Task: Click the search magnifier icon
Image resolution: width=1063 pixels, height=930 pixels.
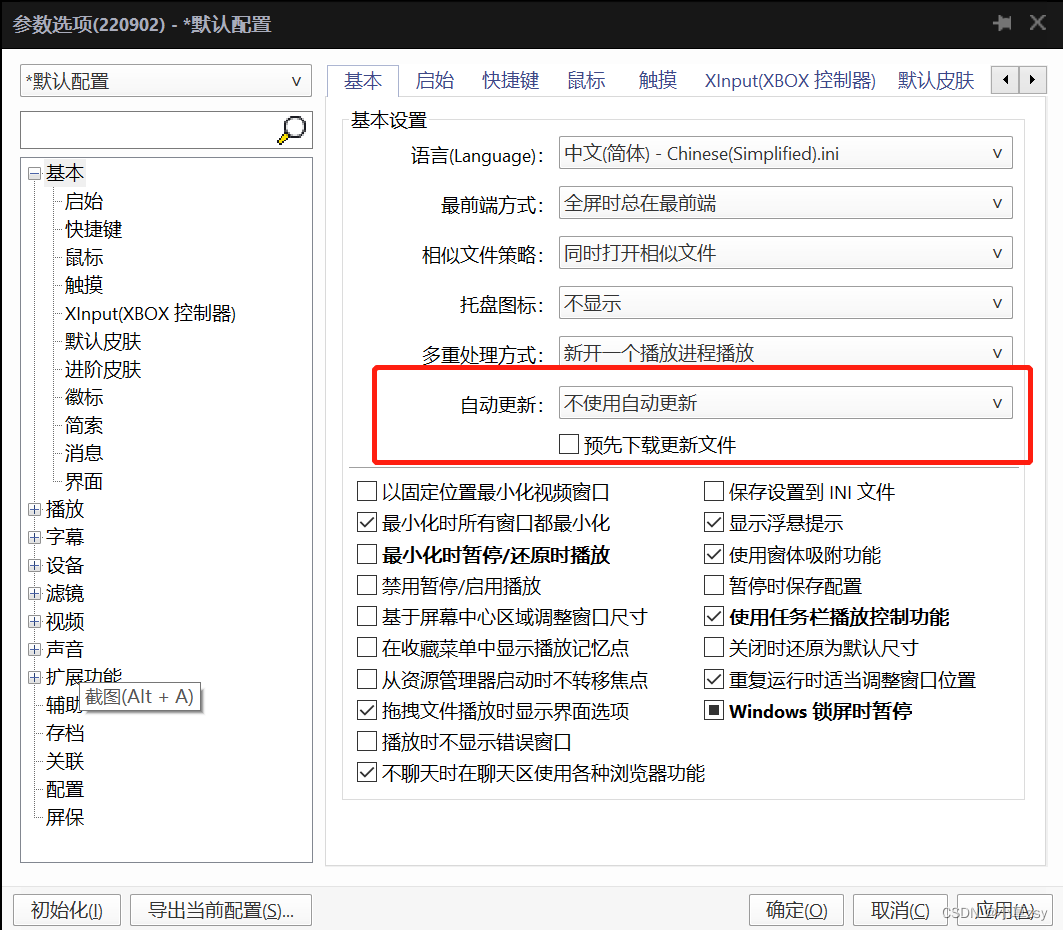Action: pos(290,130)
